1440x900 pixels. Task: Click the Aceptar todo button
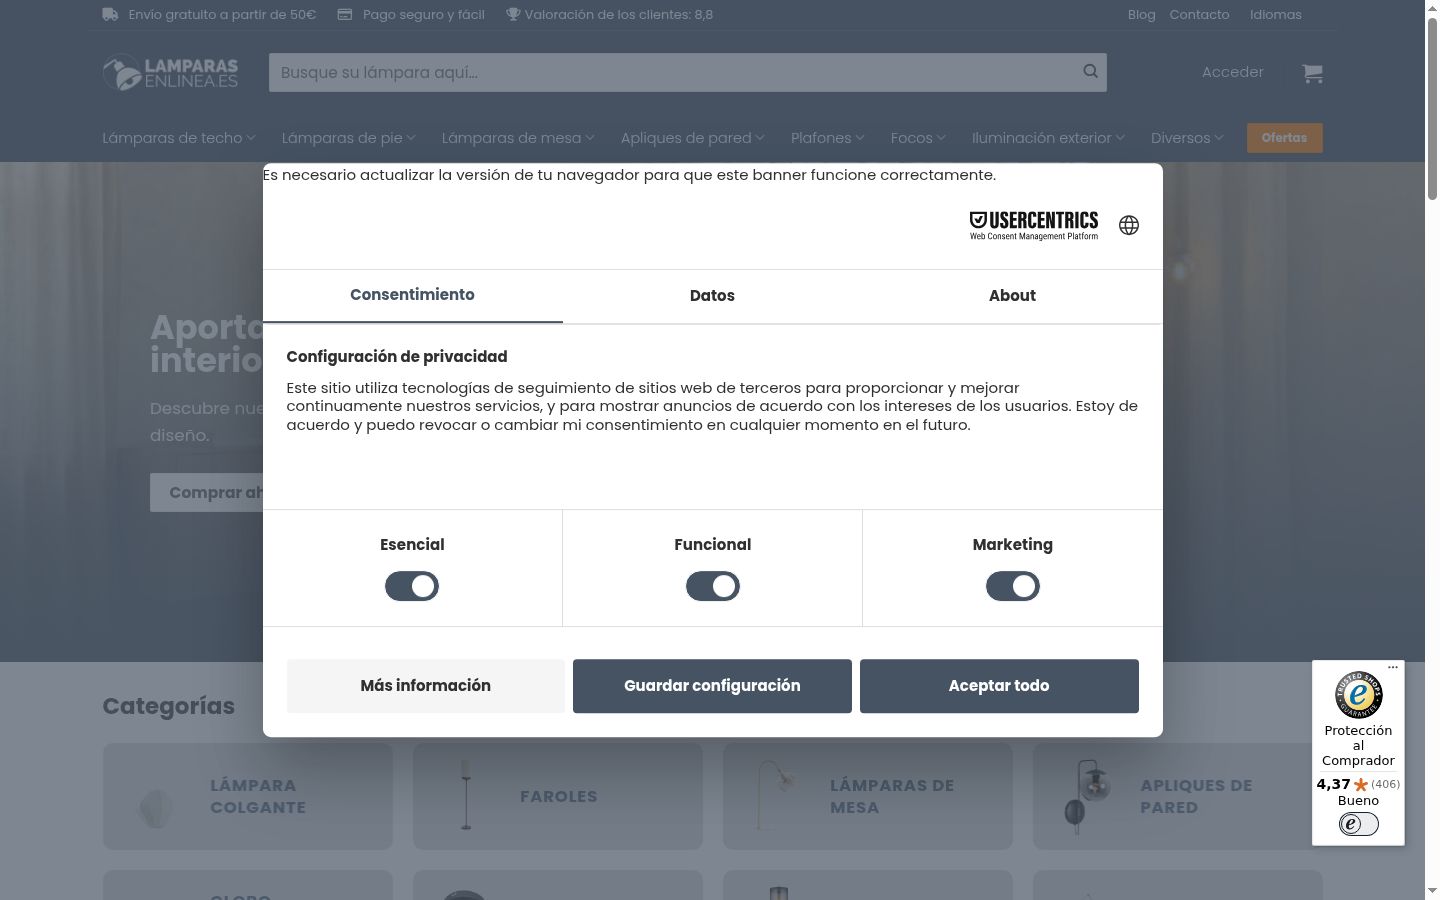click(x=999, y=686)
